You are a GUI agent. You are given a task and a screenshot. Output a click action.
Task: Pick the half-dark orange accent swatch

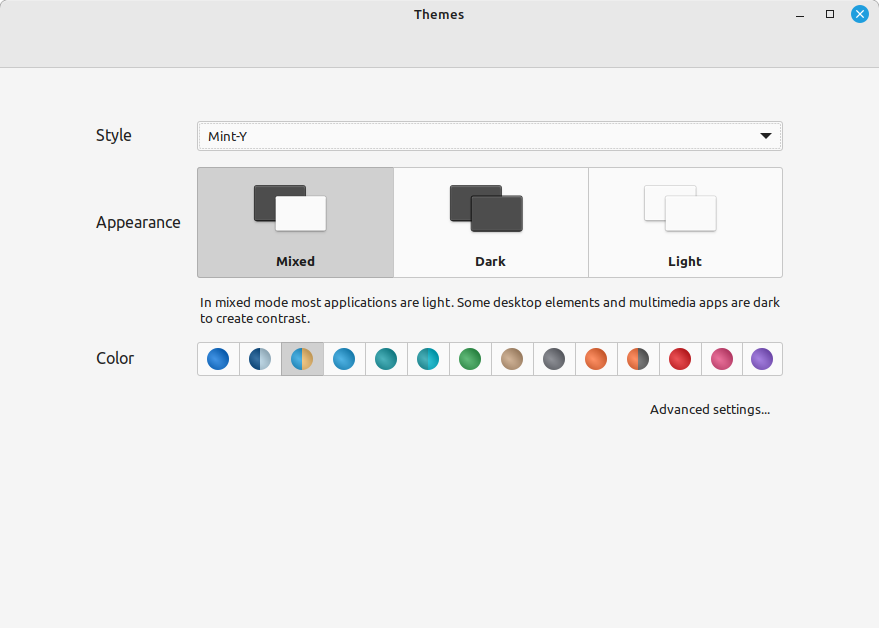tap(638, 359)
